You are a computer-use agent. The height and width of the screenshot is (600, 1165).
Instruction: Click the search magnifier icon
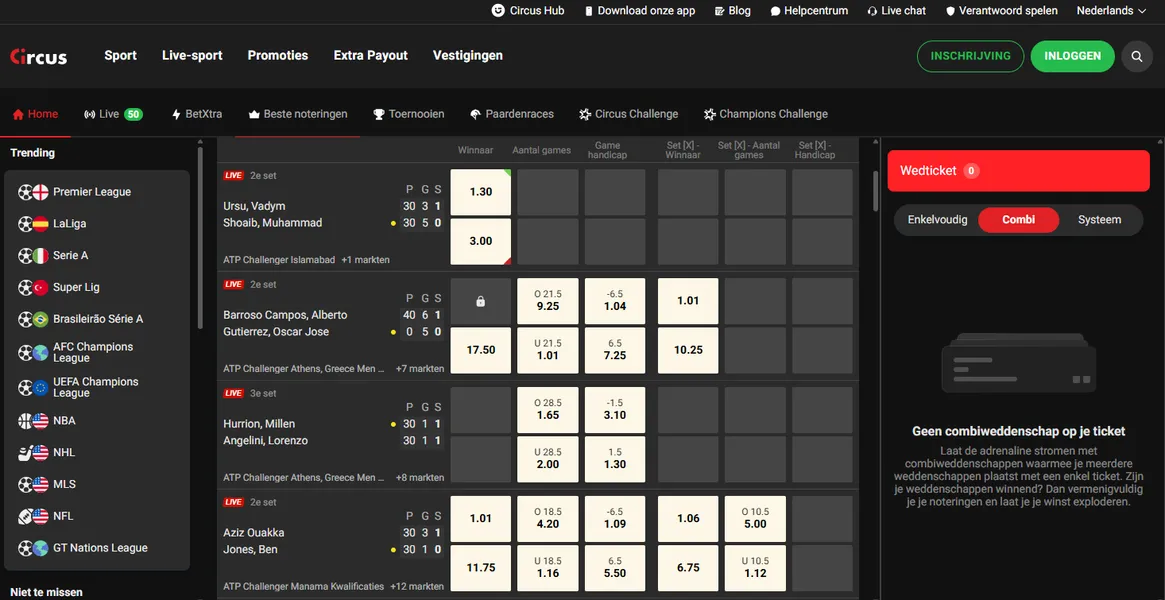(1136, 56)
